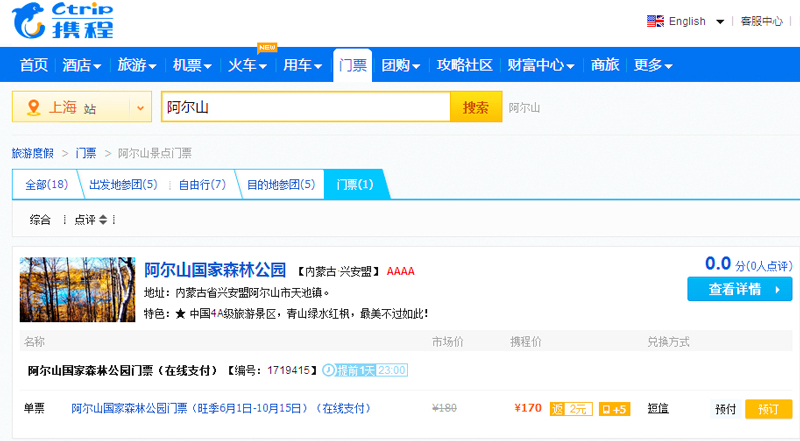Click the struck-through ¥180 market price

click(x=444, y=408)
